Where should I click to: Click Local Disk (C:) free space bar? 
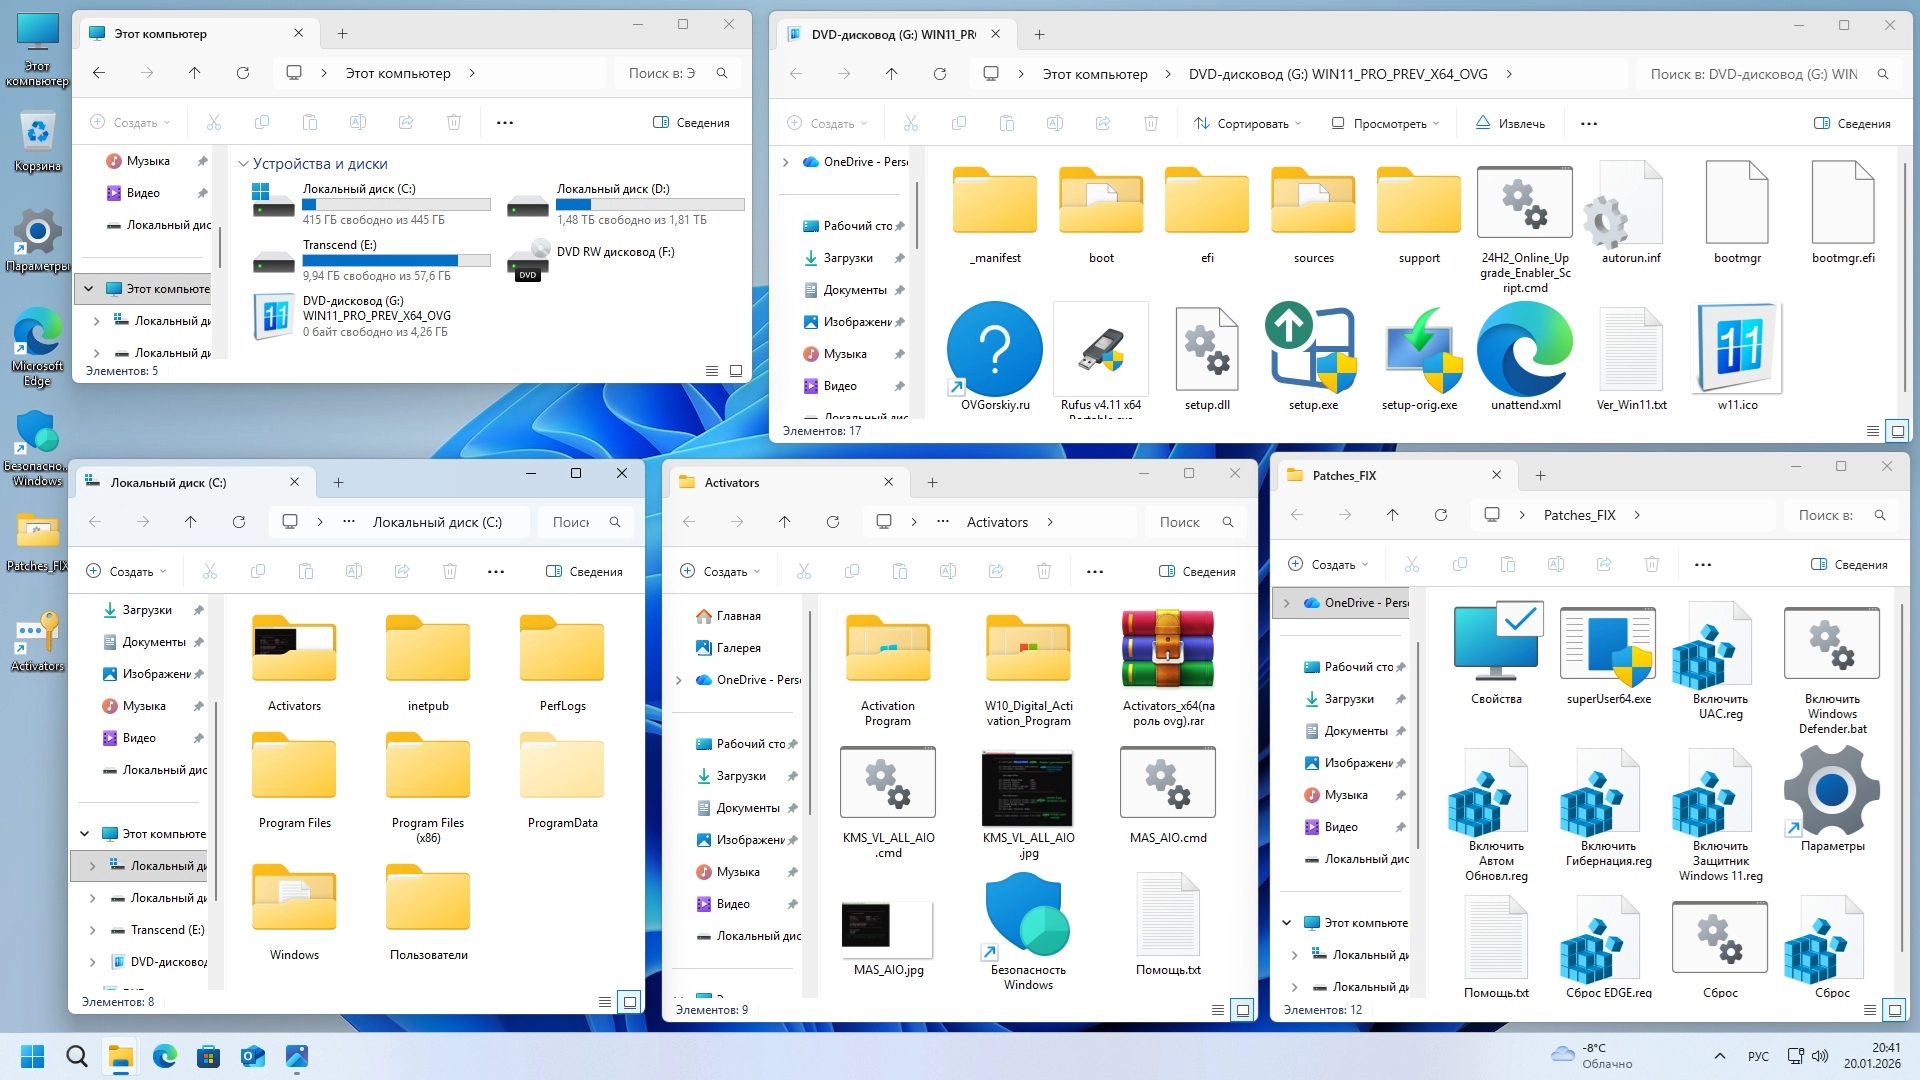click(x=396, y=205)
